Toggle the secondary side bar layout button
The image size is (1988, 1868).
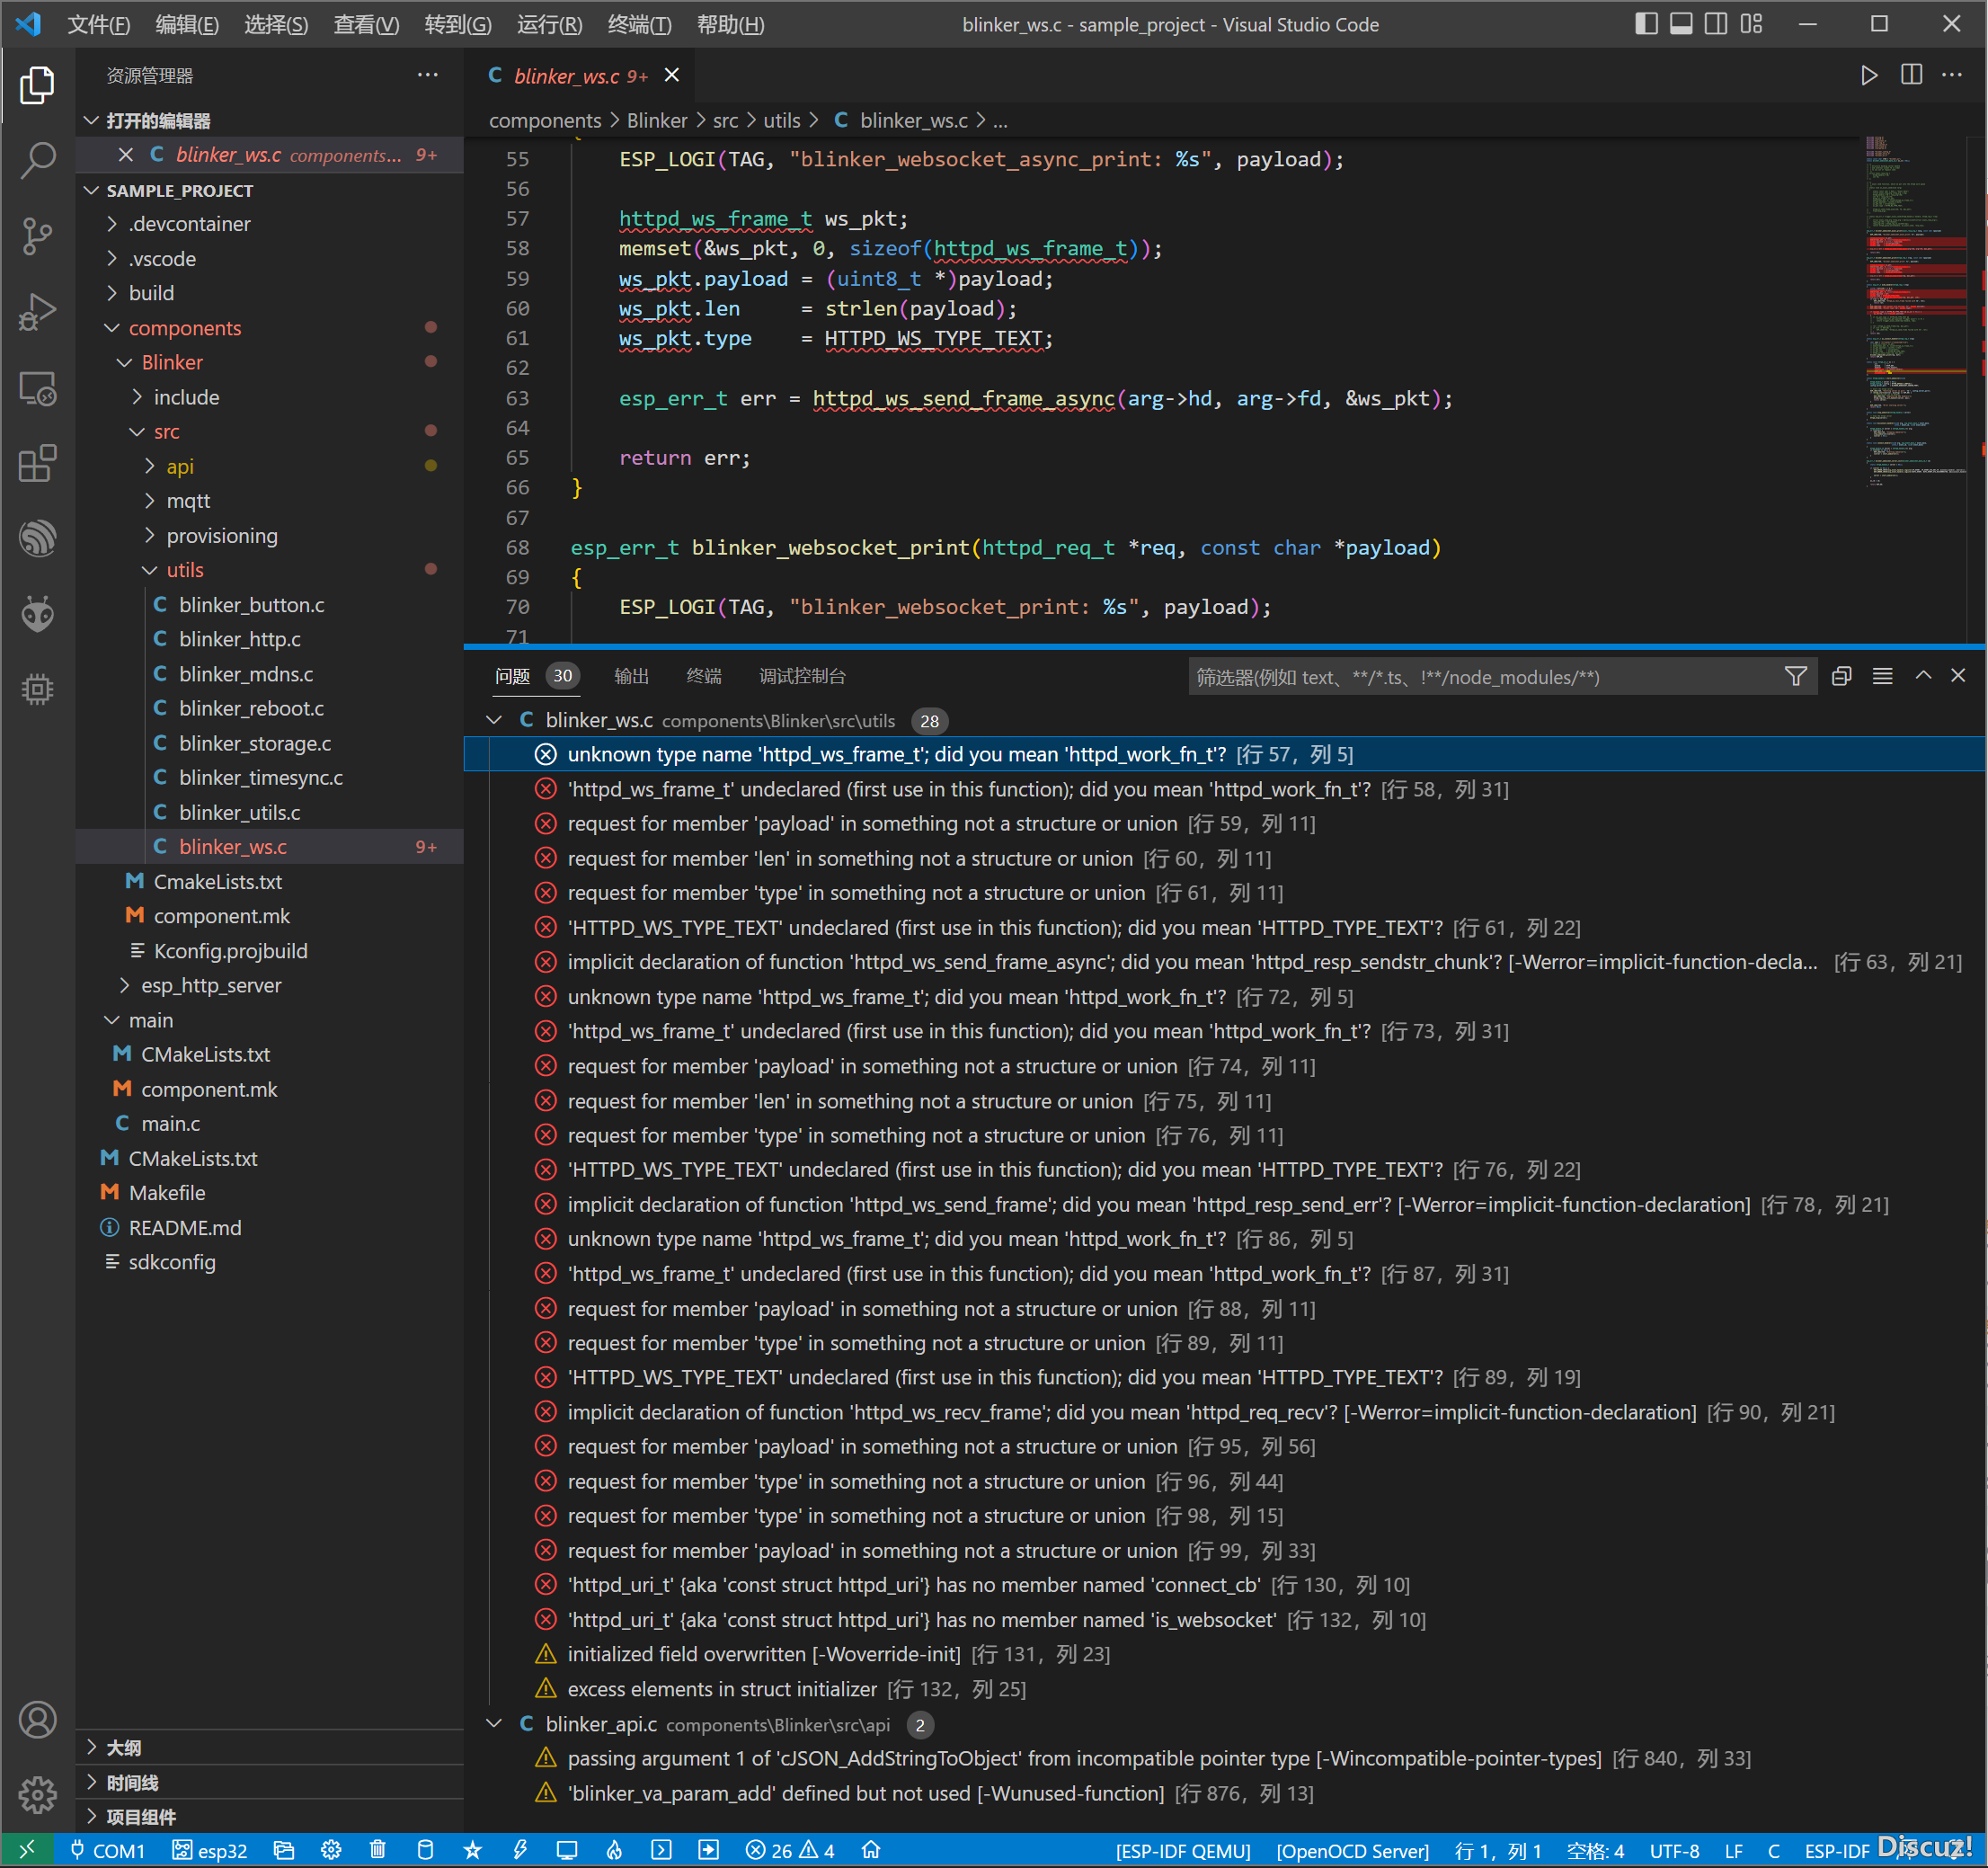point(1716,24)
